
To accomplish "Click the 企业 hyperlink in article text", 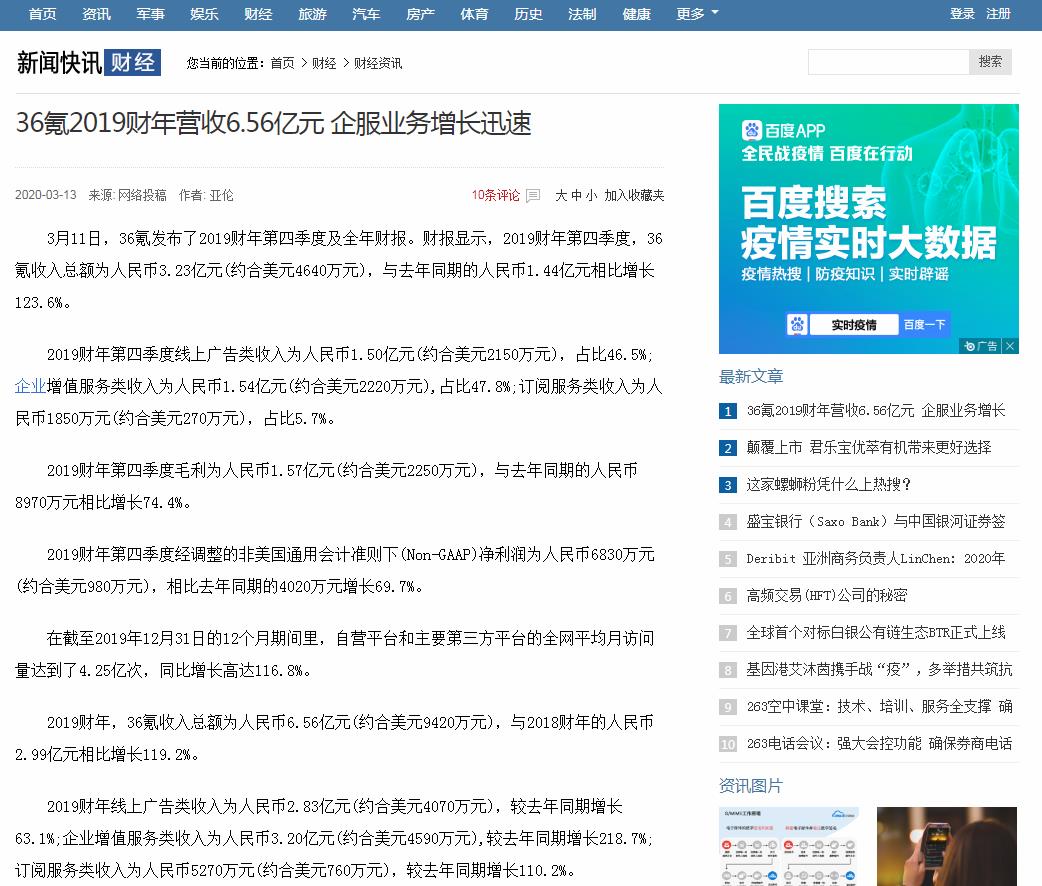I will pyautogui.click(x=31, y=386).
